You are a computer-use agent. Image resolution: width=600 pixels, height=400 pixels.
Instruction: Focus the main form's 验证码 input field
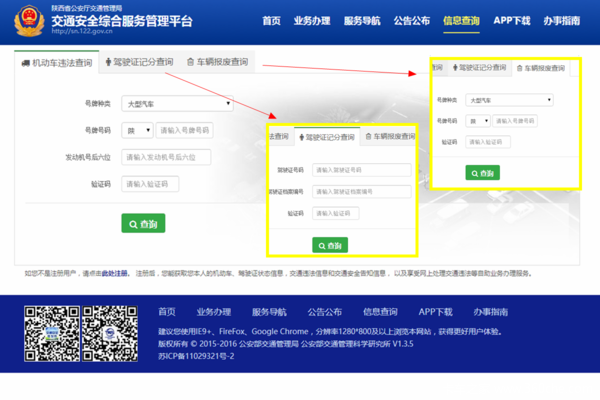pyautogui.click(x=150, y=184)
